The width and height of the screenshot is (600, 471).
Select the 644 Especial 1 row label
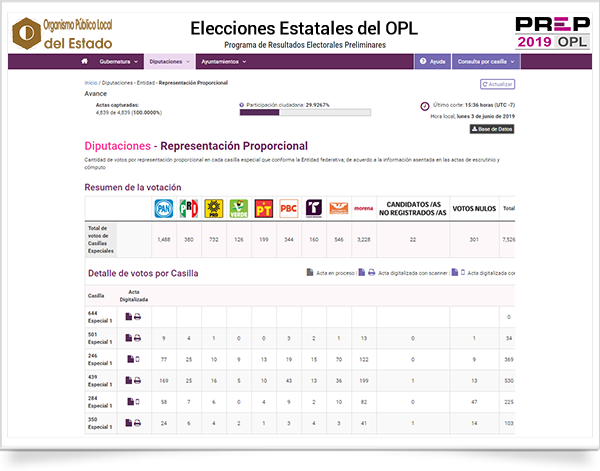pos(100,317)
